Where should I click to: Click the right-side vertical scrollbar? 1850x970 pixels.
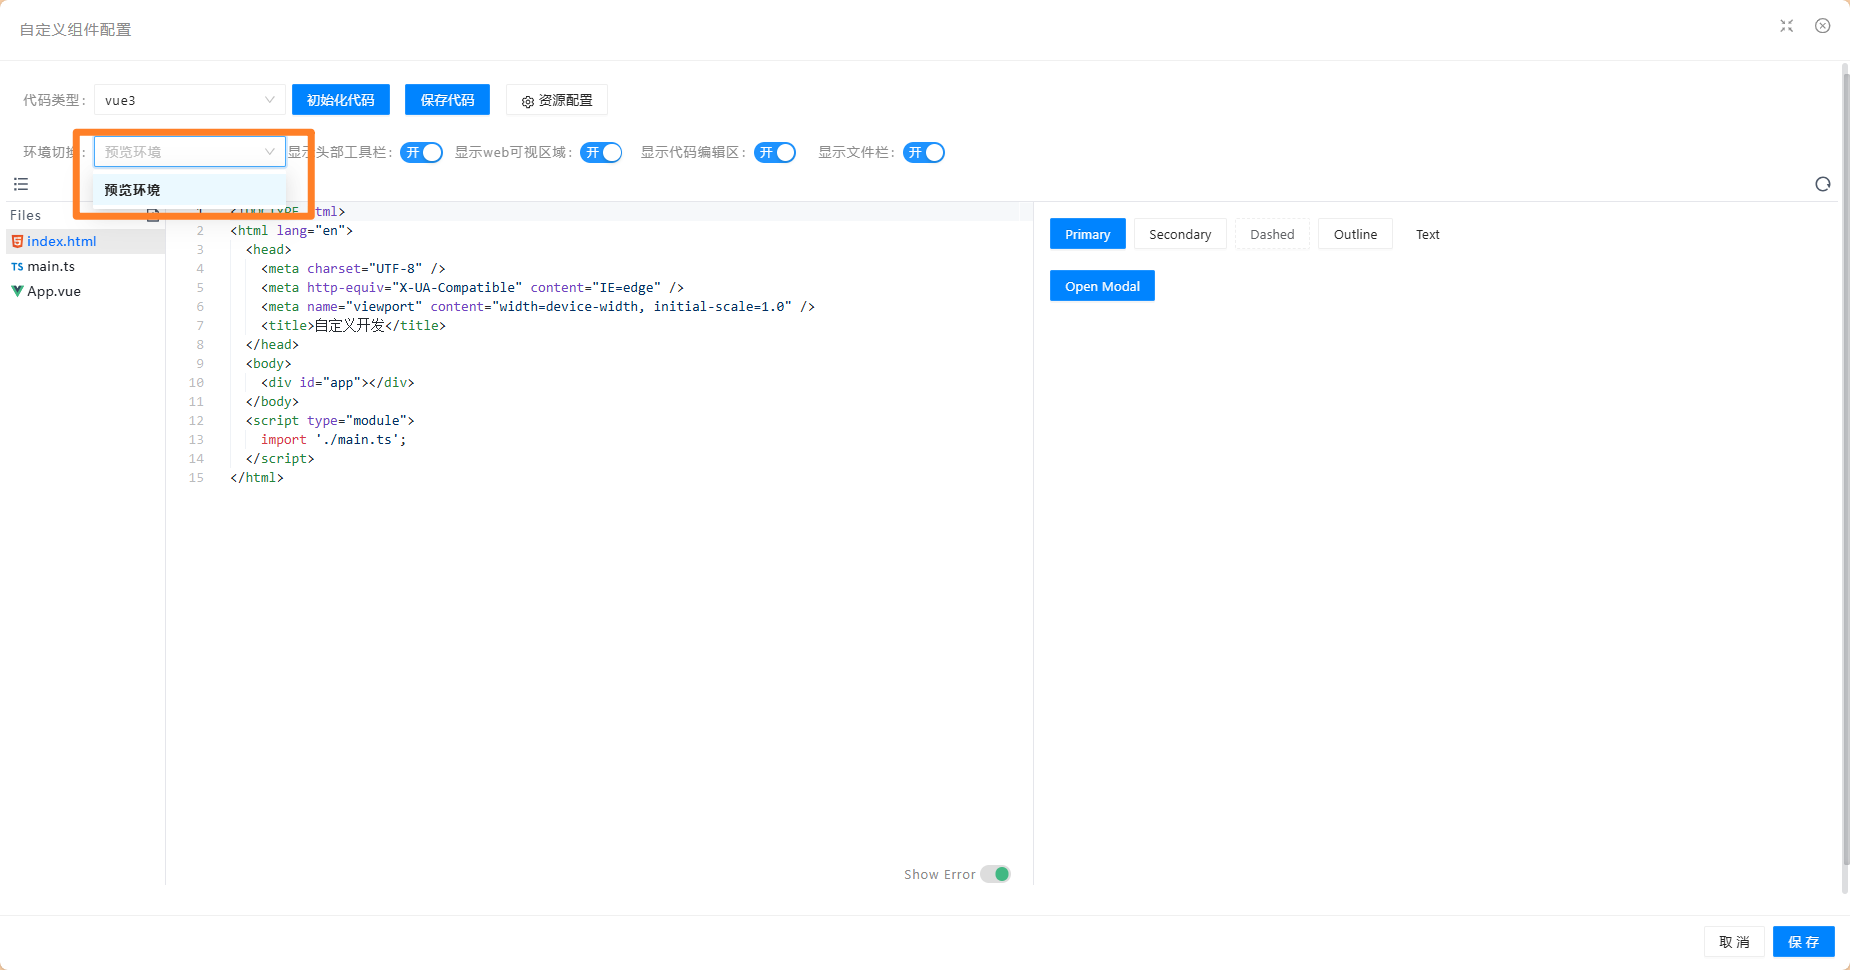tap(1845, 470)
